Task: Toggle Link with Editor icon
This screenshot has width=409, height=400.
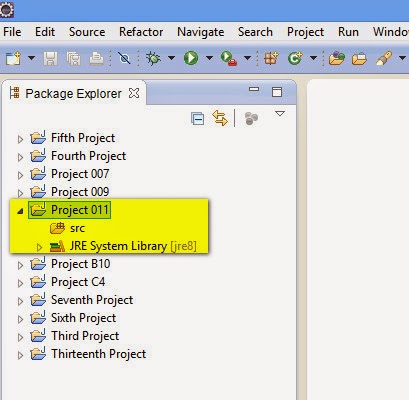Action: click(x=220, y=118)
